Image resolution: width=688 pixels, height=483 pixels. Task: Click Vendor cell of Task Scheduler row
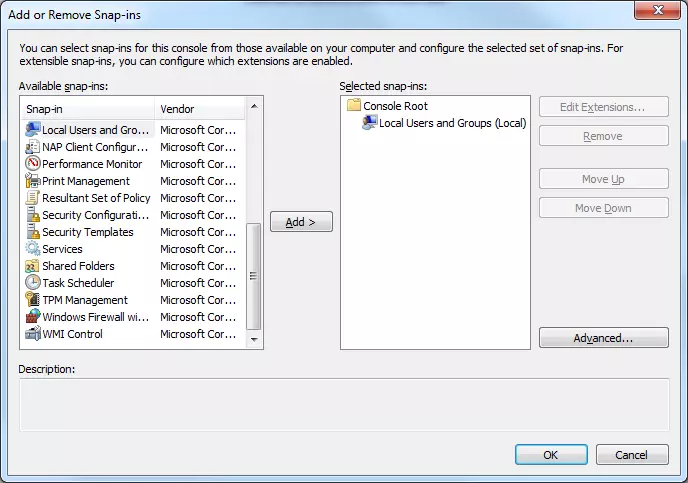coord(198,283)
